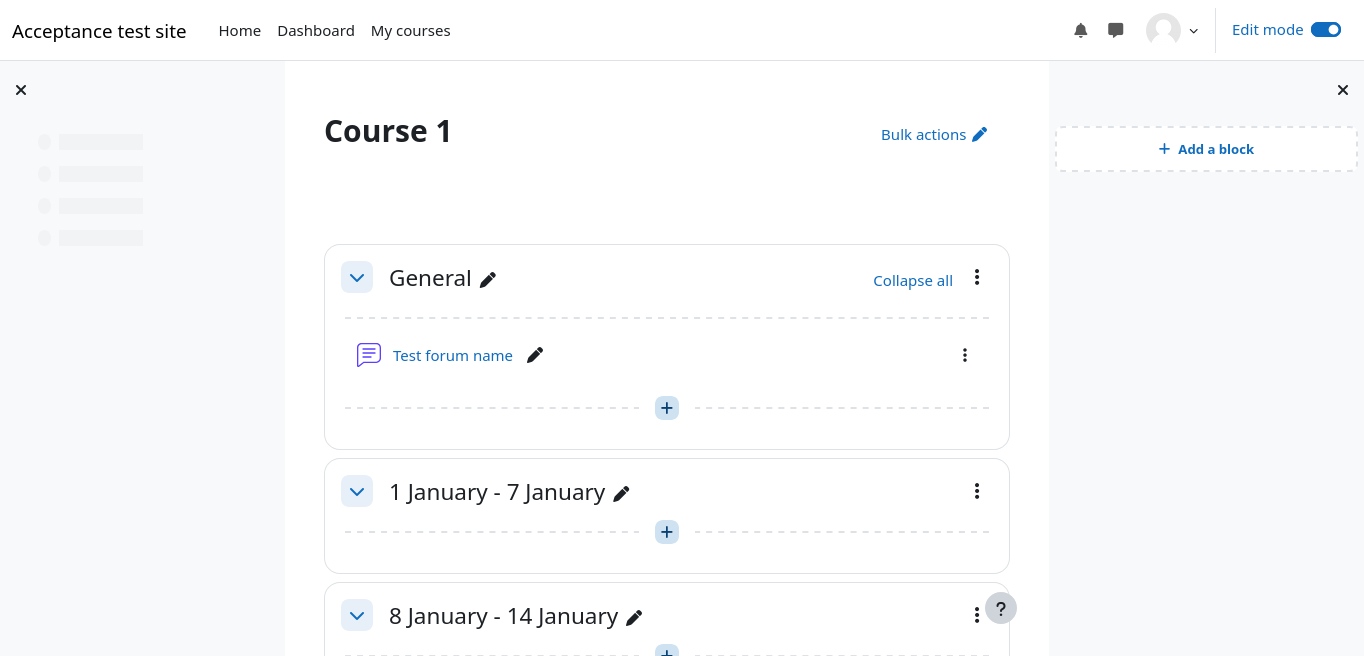Open the Test forum name actions menu
Image resolution: width=1364 pixels, height=656 pixels.
(965, 355)
